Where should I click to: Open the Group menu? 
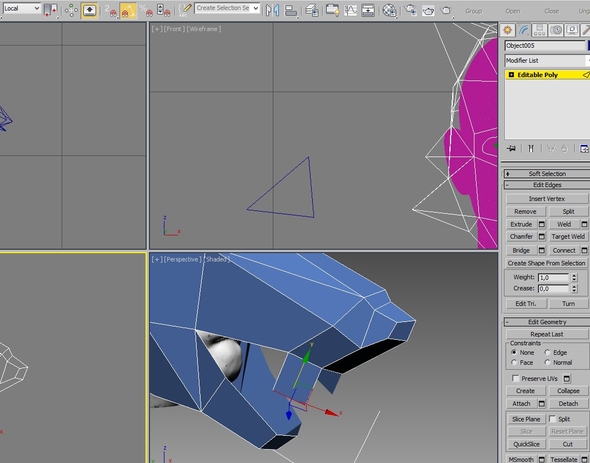473,11
